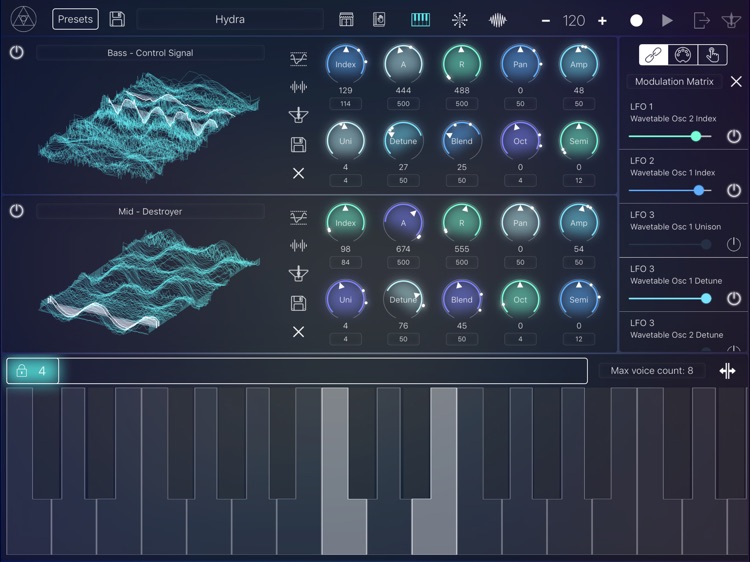750x562 pixels.
Task: Open the speaker/audio device icon
Action: [379, 20]
